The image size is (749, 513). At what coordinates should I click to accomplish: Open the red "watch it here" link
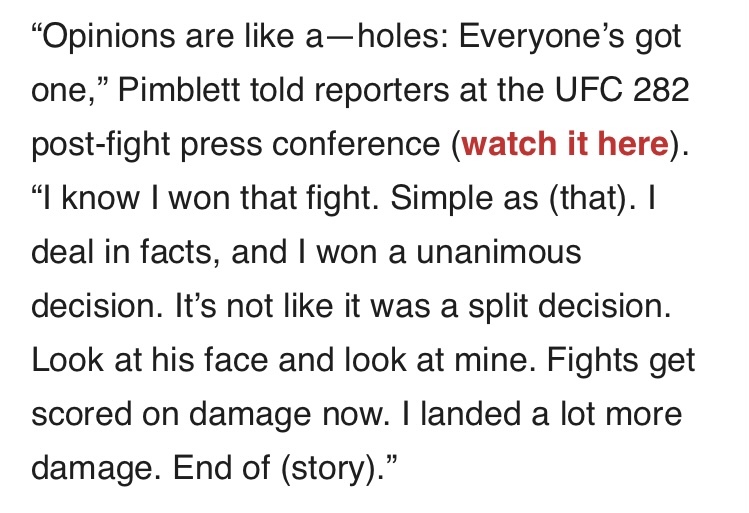tap(566, 143)
